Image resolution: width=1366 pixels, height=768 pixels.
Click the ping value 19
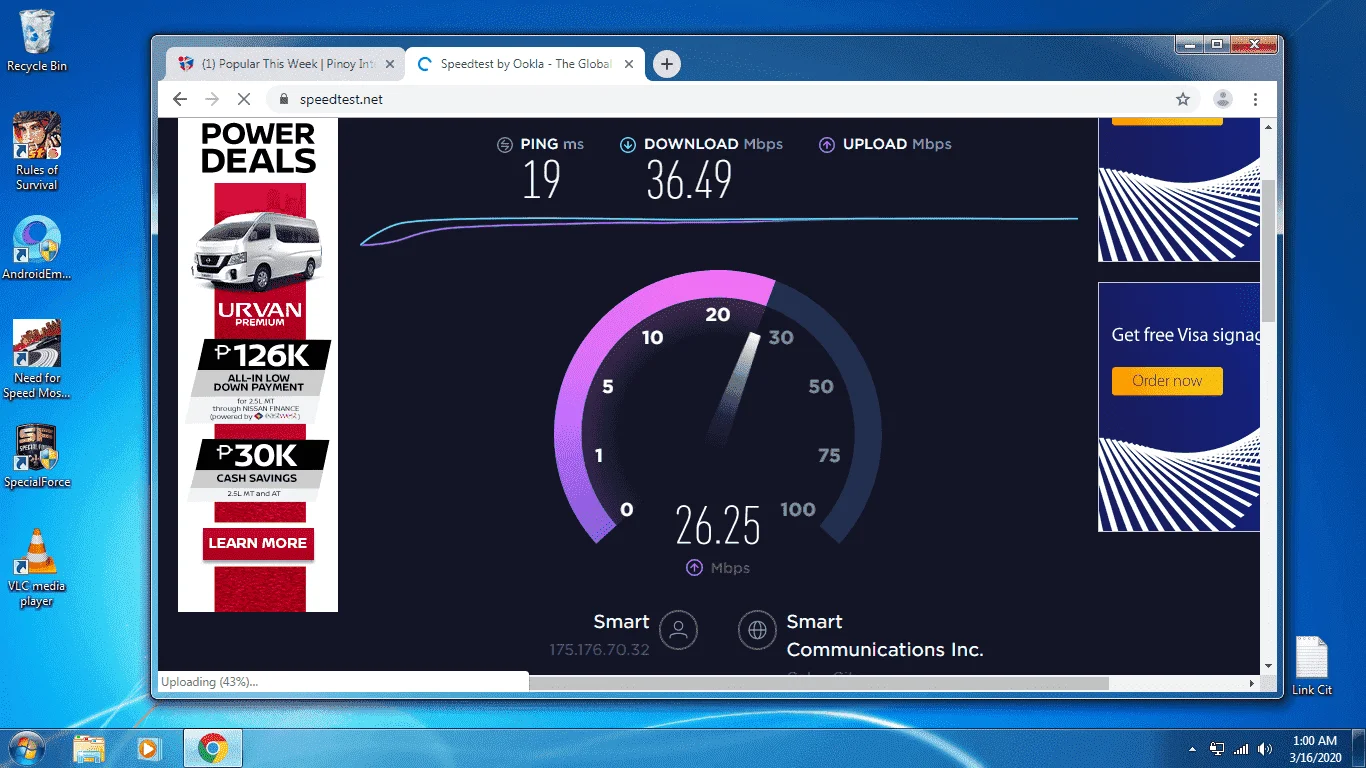click(541, 180)
